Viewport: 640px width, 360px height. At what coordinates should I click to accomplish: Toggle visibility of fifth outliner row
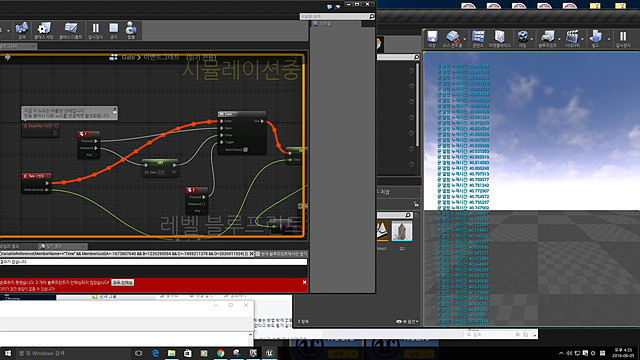(x=411, y=133)
